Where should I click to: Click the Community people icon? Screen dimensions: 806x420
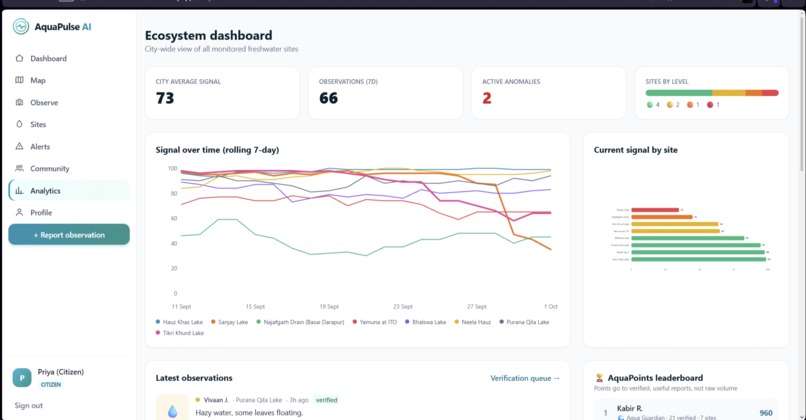[20, 168]
